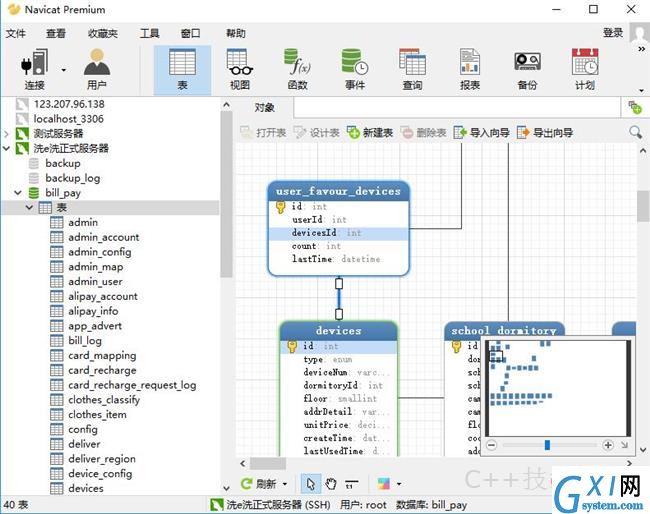
Task: Click the bill_pay database icon
Action: click(x=34, y=193)
